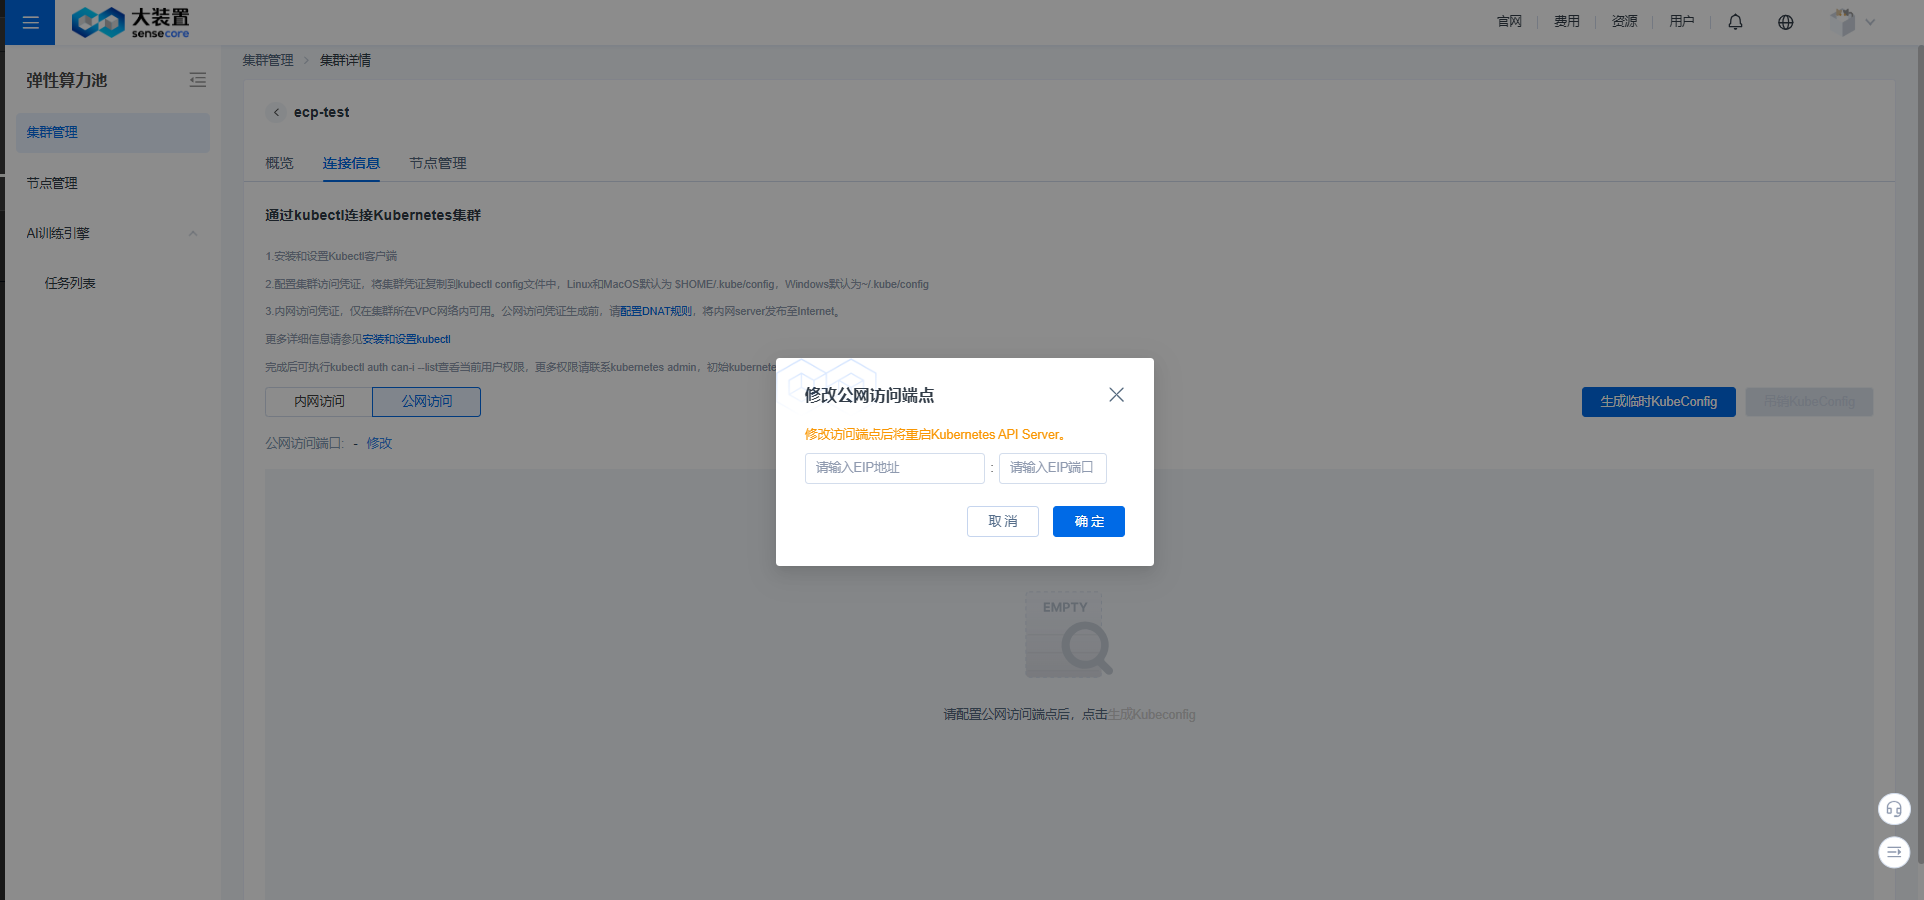The image size is (1924, 900).
Task: Expand the account dropdown arrow
Action: (x=1870, y=22)
